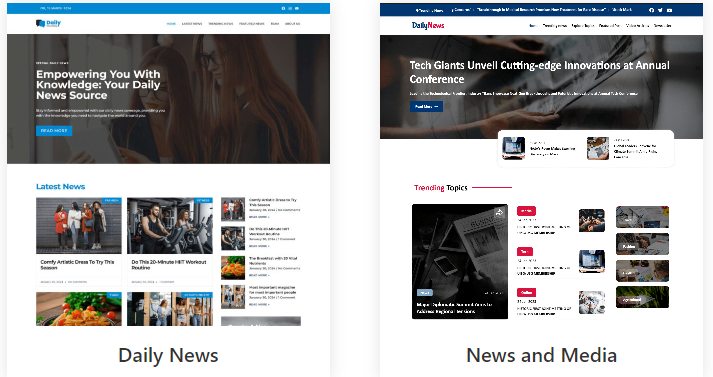The height and width of the screenshot is (377, 713).
Task: Click the Instagram icon in Daily News top bar
Action: tap(290, 8)
